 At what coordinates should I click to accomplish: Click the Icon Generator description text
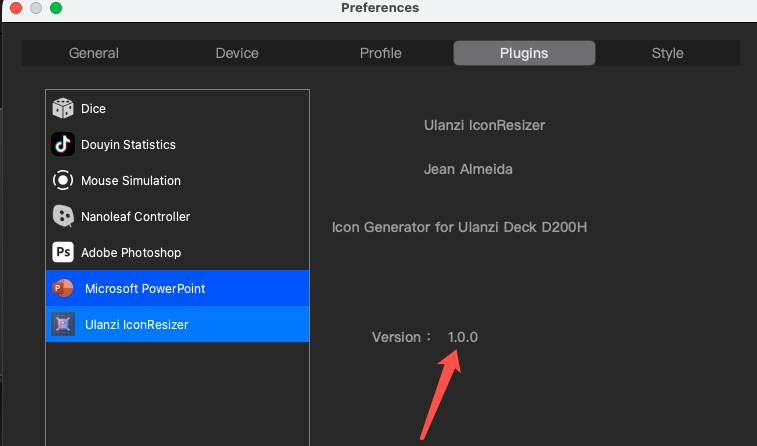pyautogui.click(x=459, y=227)
